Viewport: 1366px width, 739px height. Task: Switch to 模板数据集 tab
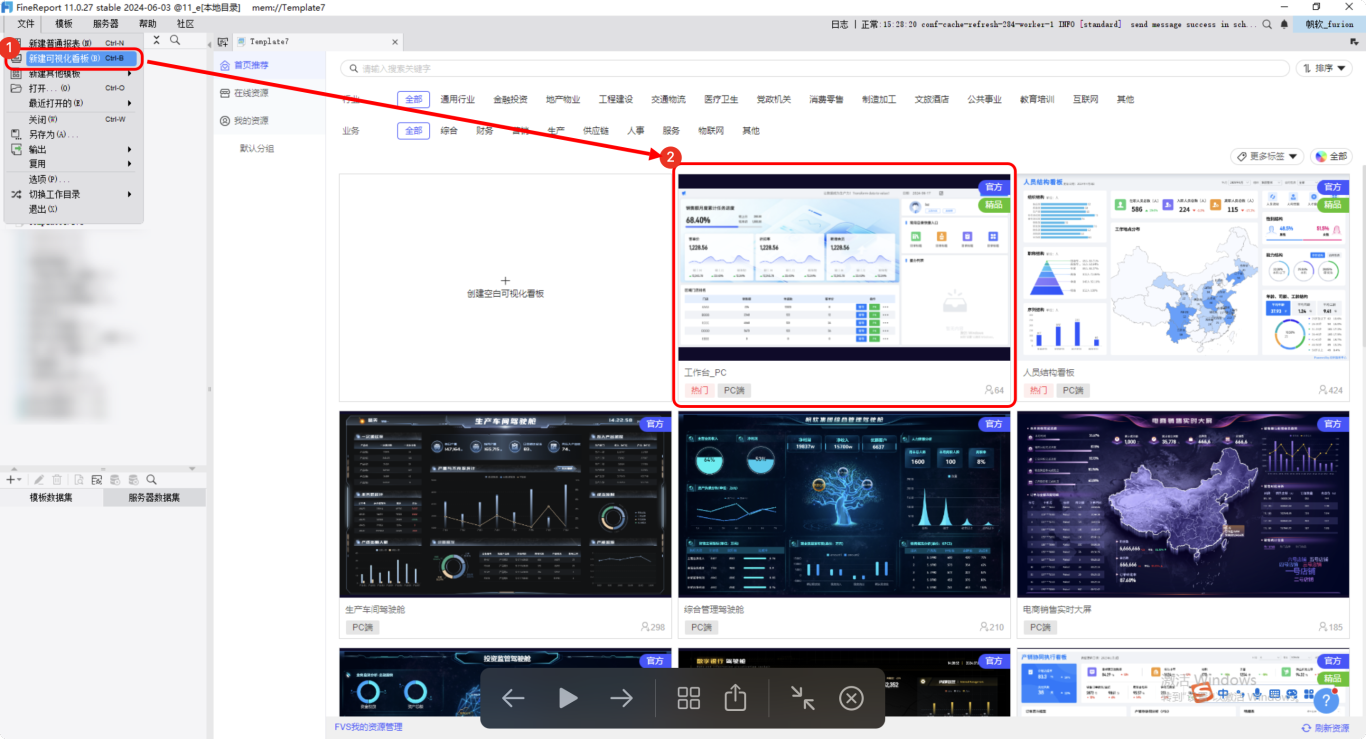(51, 497)
